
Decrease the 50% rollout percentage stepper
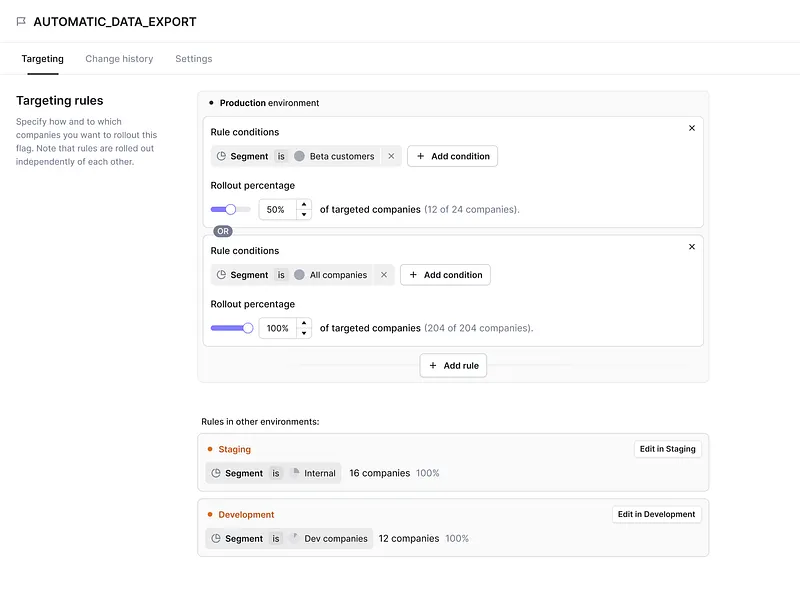click(304, 215)
